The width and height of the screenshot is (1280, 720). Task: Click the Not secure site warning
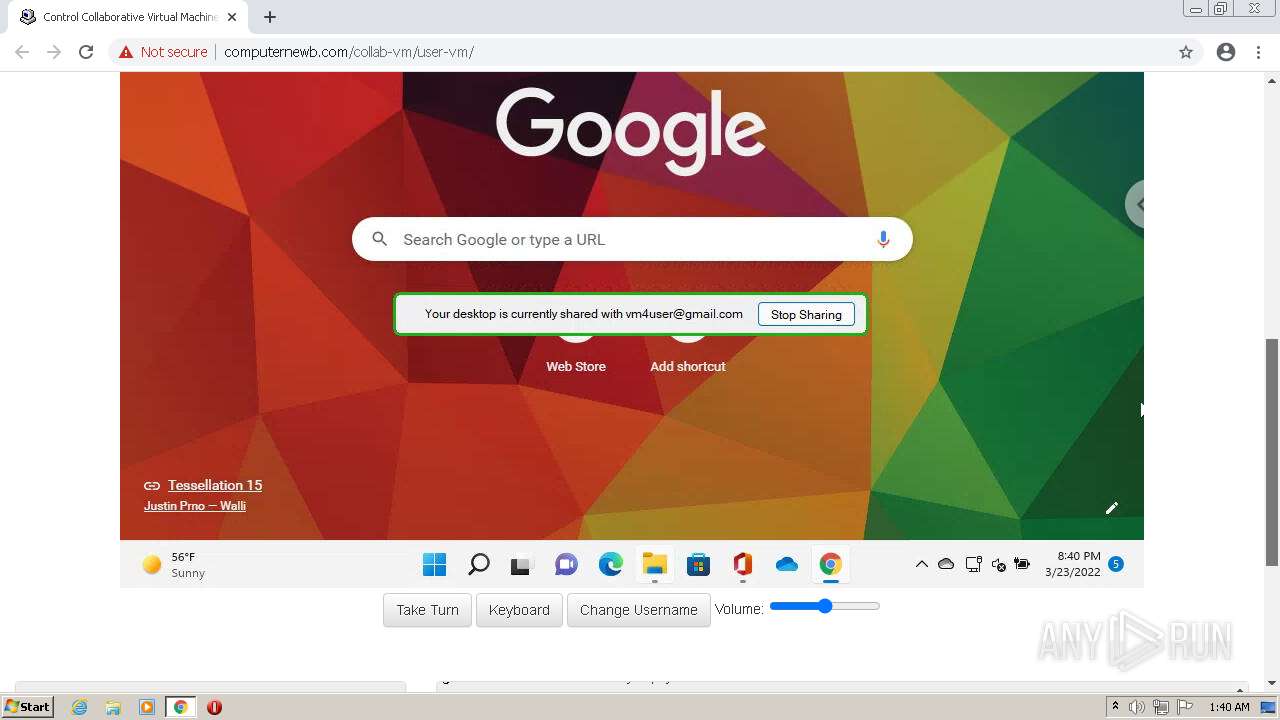(x=163, y=52)
